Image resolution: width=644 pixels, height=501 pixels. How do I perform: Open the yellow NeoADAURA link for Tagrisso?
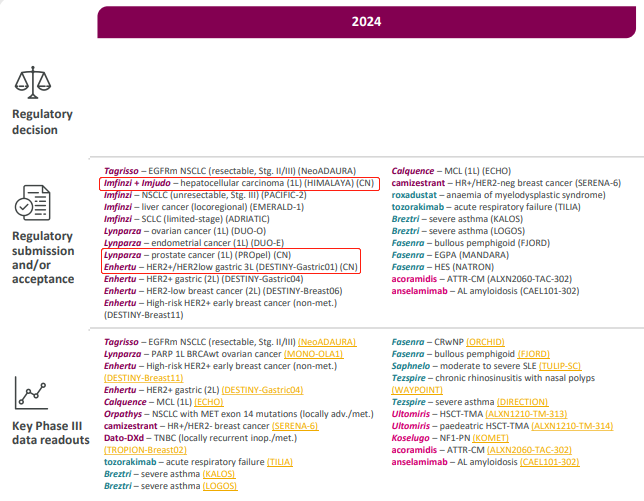pyautogui.click(x=327, y=342)
